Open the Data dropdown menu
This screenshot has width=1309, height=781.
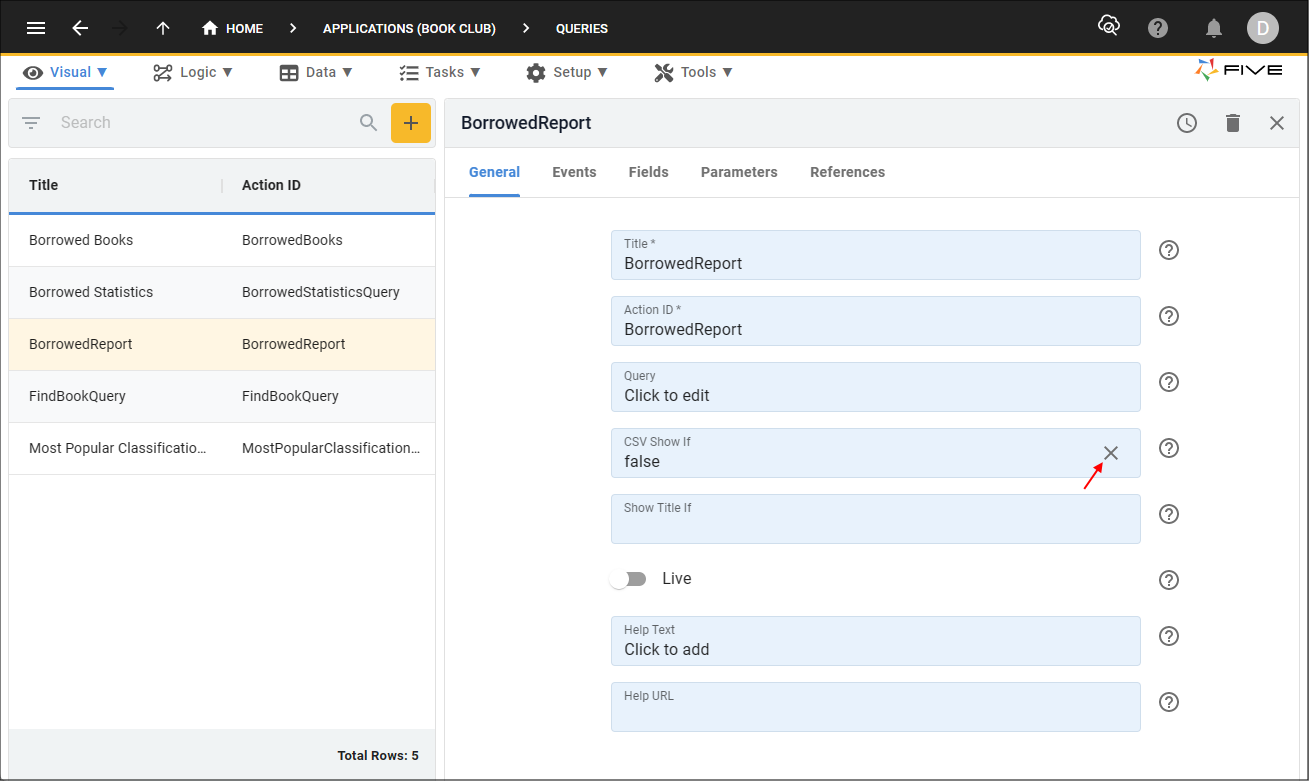[316, 72]
